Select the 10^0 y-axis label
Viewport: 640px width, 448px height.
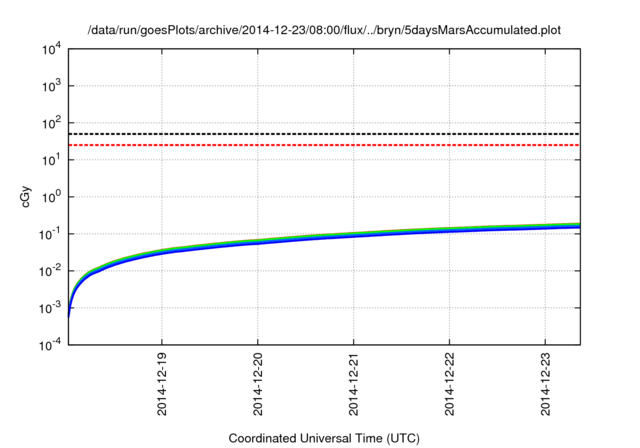(x=52, y=197)
